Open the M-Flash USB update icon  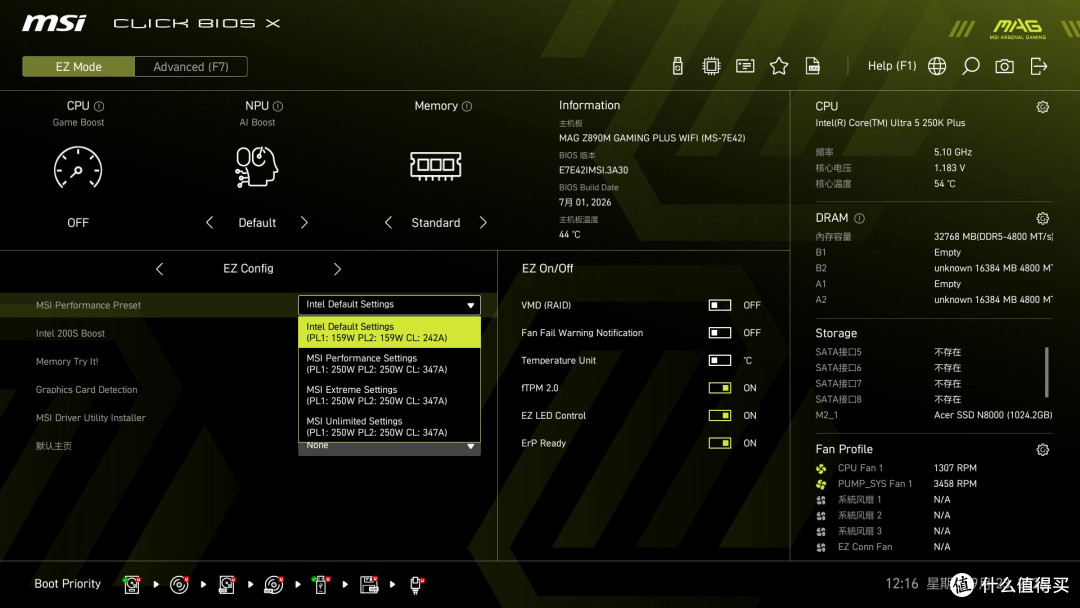pos(677,66)
